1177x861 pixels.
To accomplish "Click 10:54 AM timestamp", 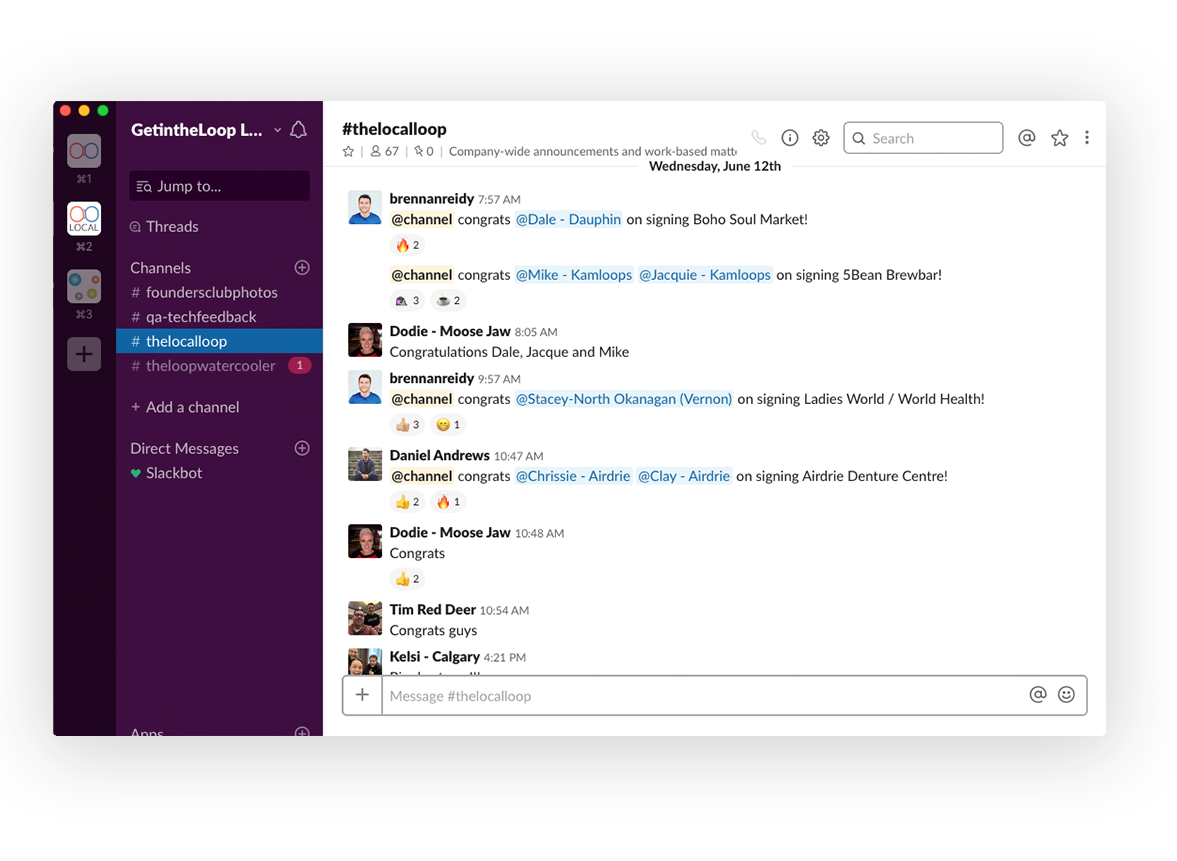I will [x=504, y=611].
